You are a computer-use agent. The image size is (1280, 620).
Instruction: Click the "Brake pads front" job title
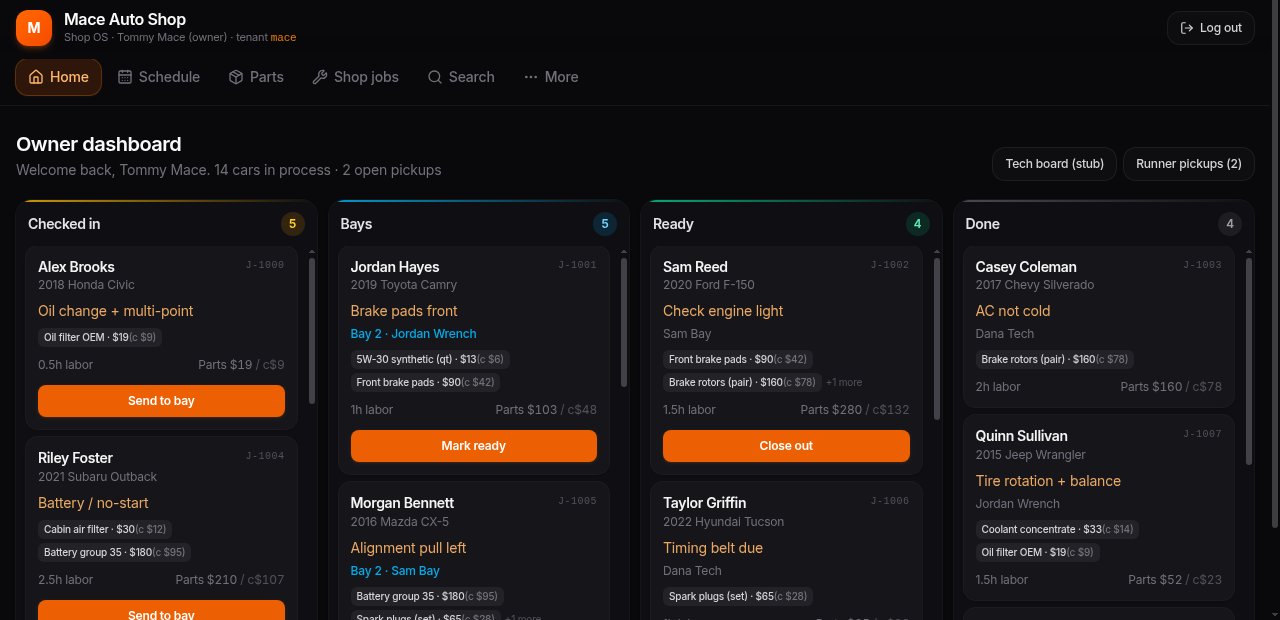tap(404, 311)
